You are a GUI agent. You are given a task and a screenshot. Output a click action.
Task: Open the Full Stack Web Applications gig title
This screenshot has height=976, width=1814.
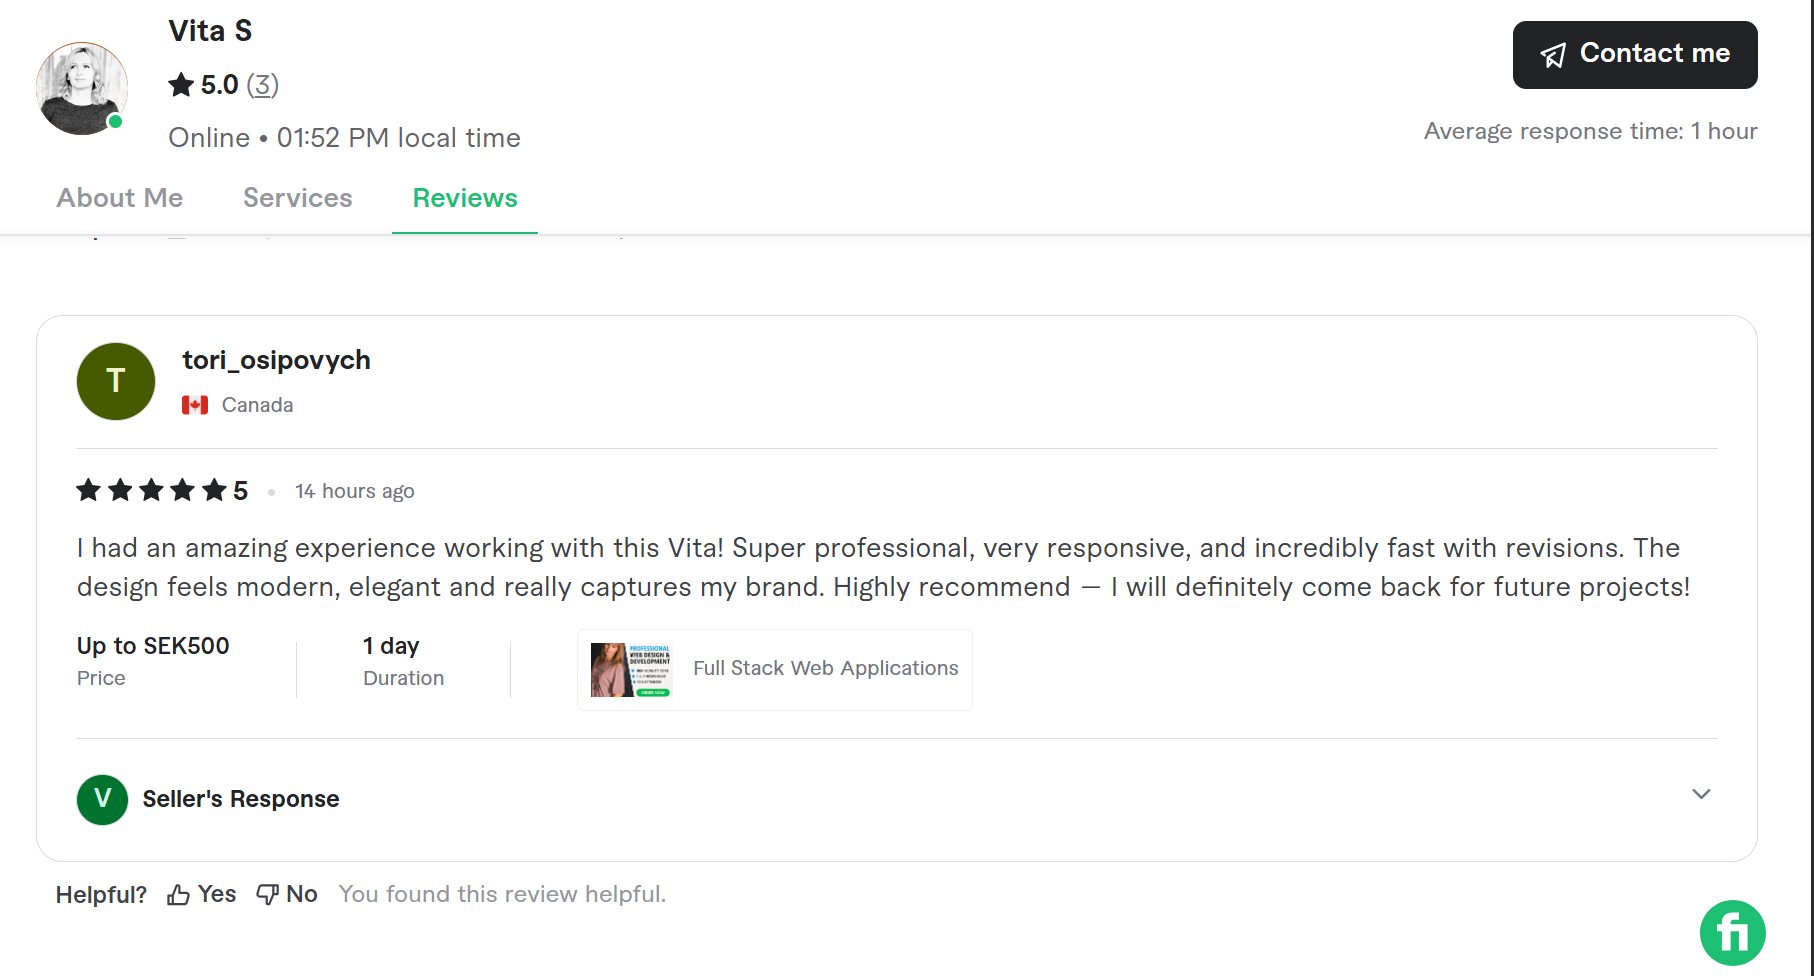pos(825,668)
